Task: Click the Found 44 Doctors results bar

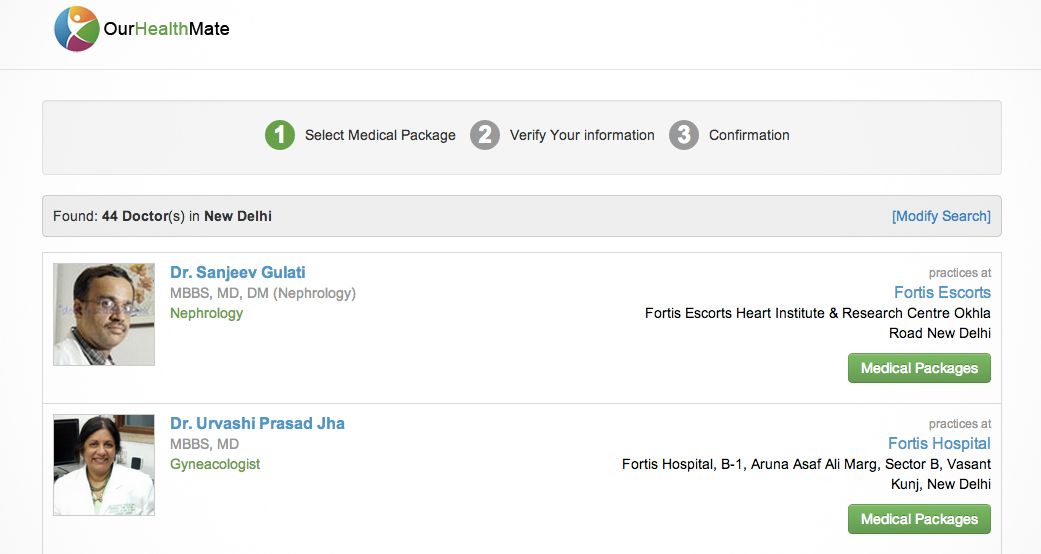Action: coord(522,216)
